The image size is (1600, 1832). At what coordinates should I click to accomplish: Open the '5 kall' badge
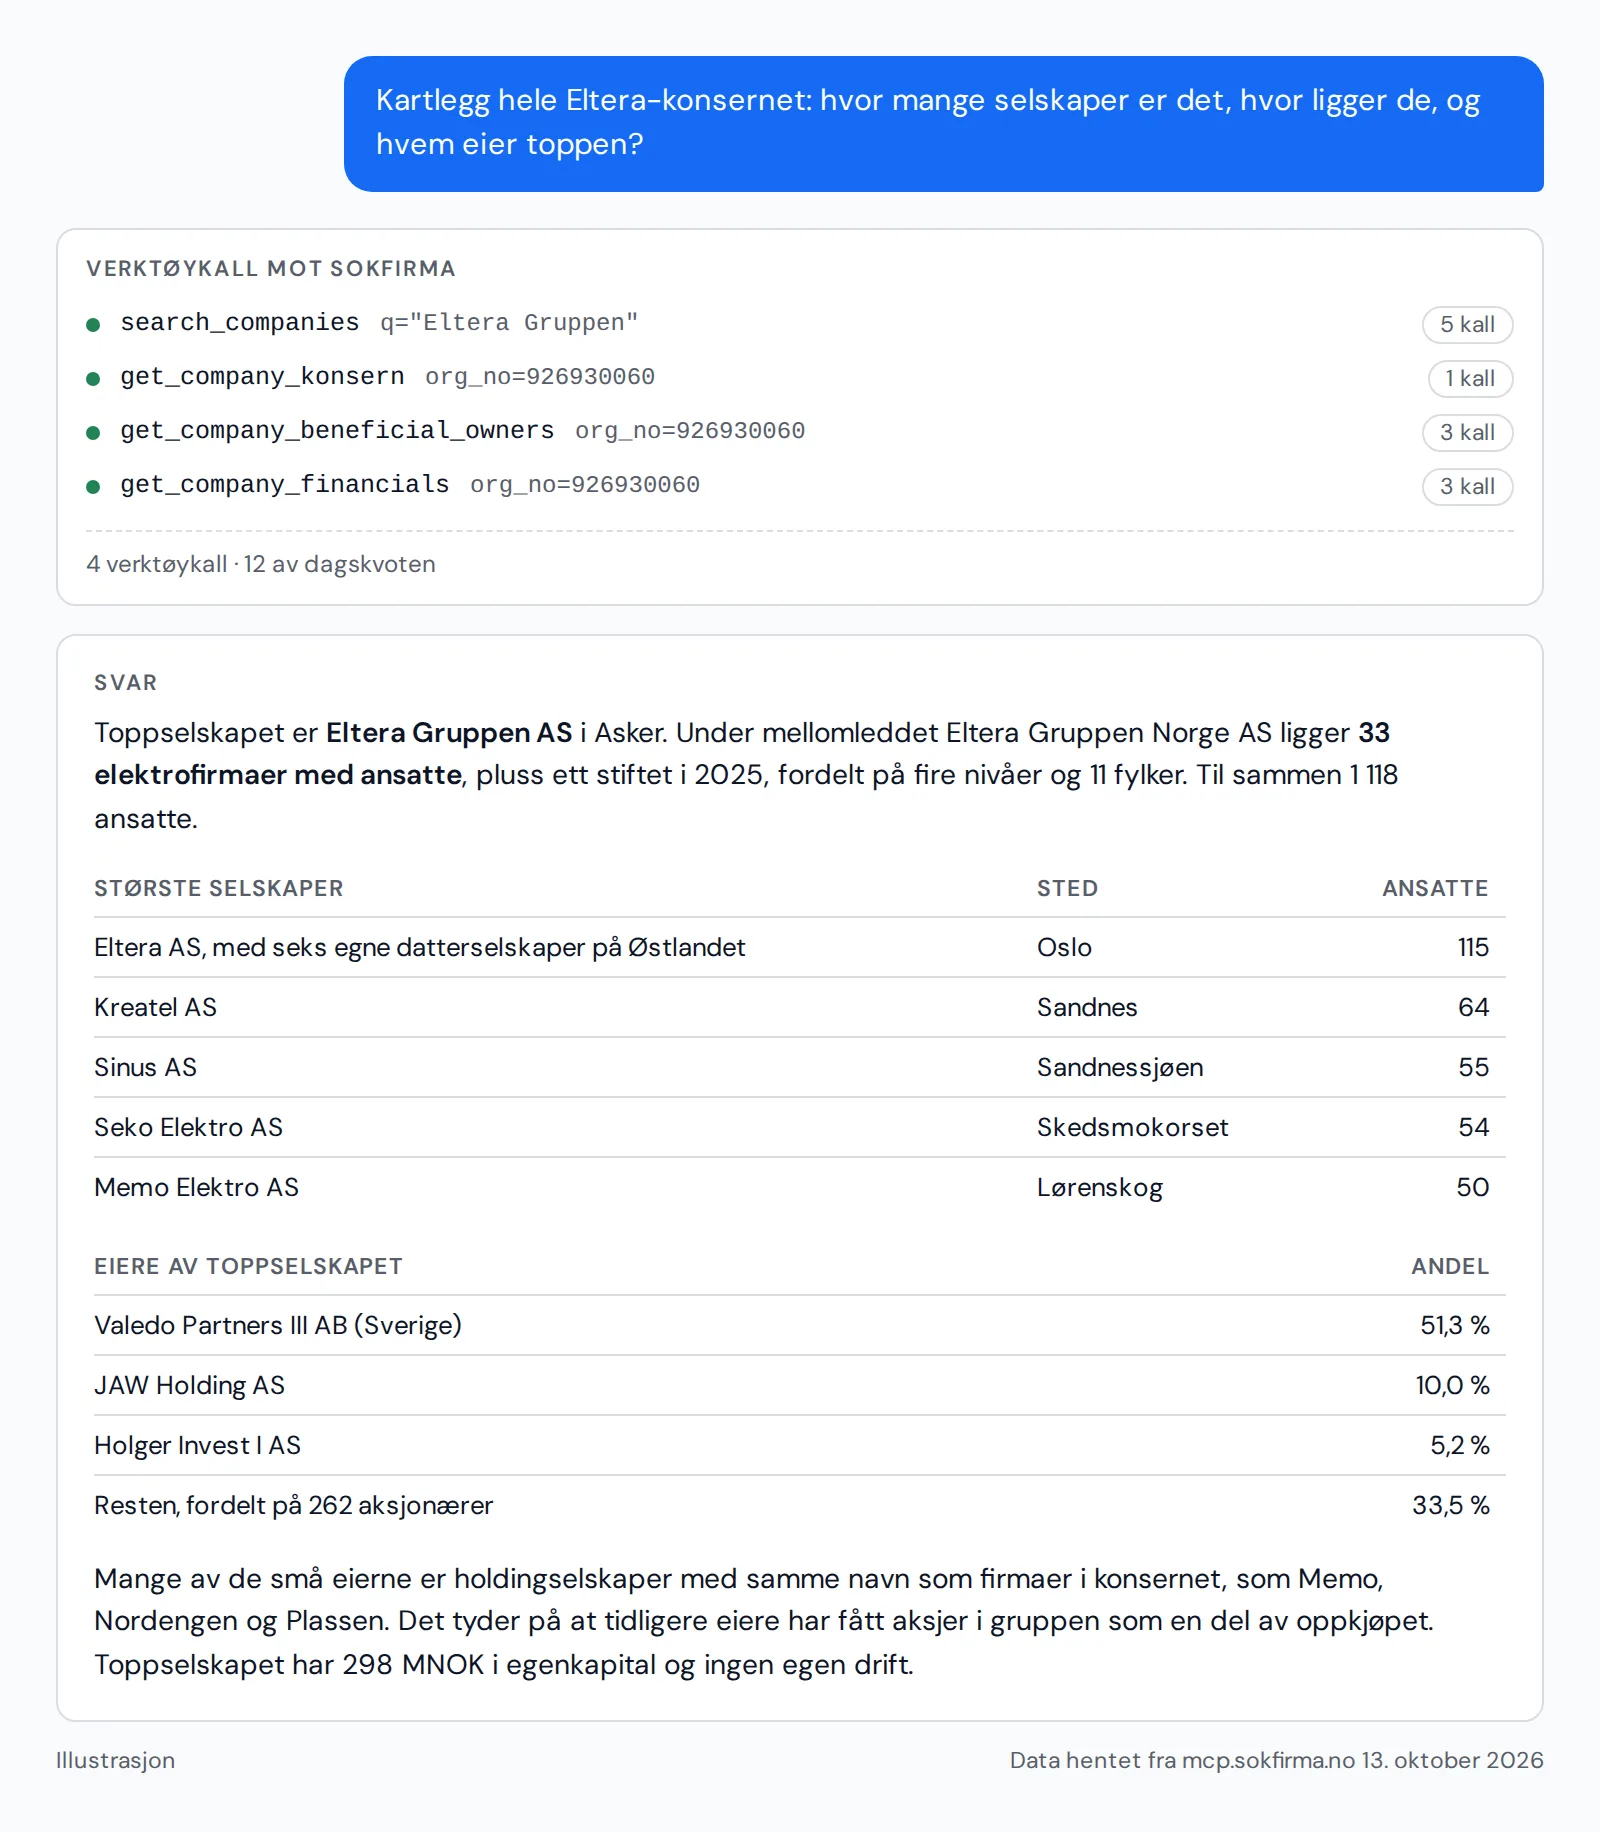pyautogui.click(x=1467, y=325)
